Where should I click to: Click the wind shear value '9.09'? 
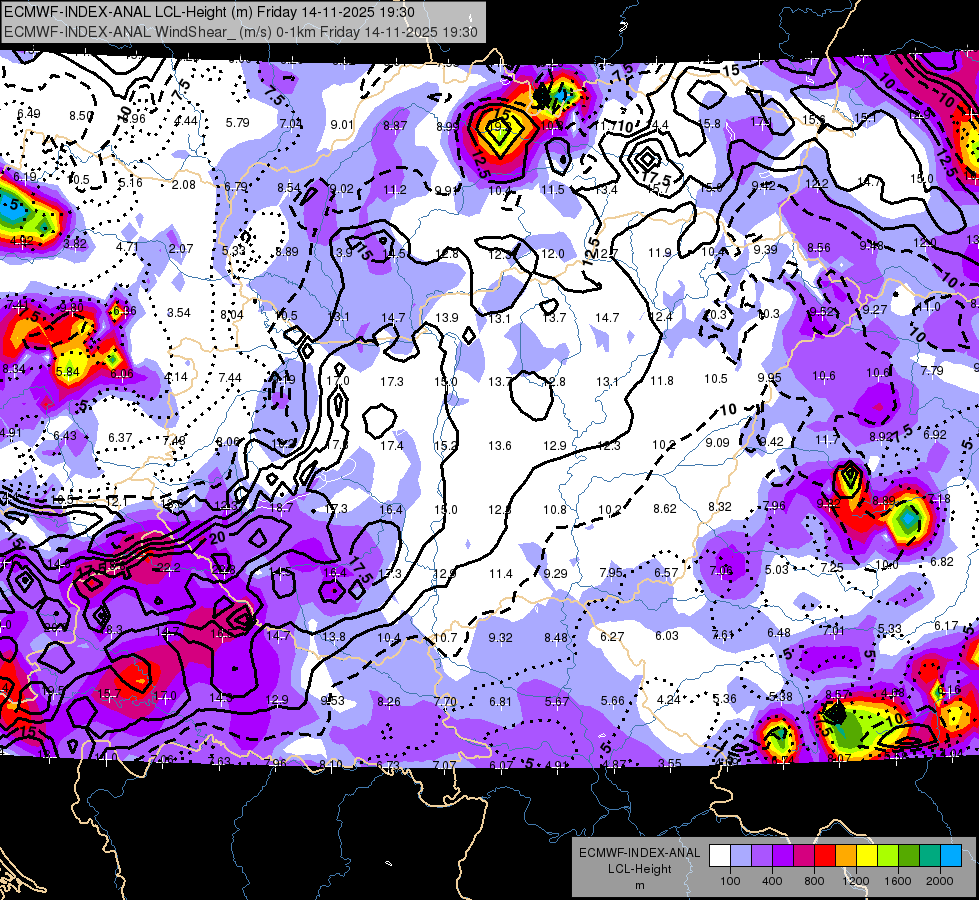coord(717,442)
